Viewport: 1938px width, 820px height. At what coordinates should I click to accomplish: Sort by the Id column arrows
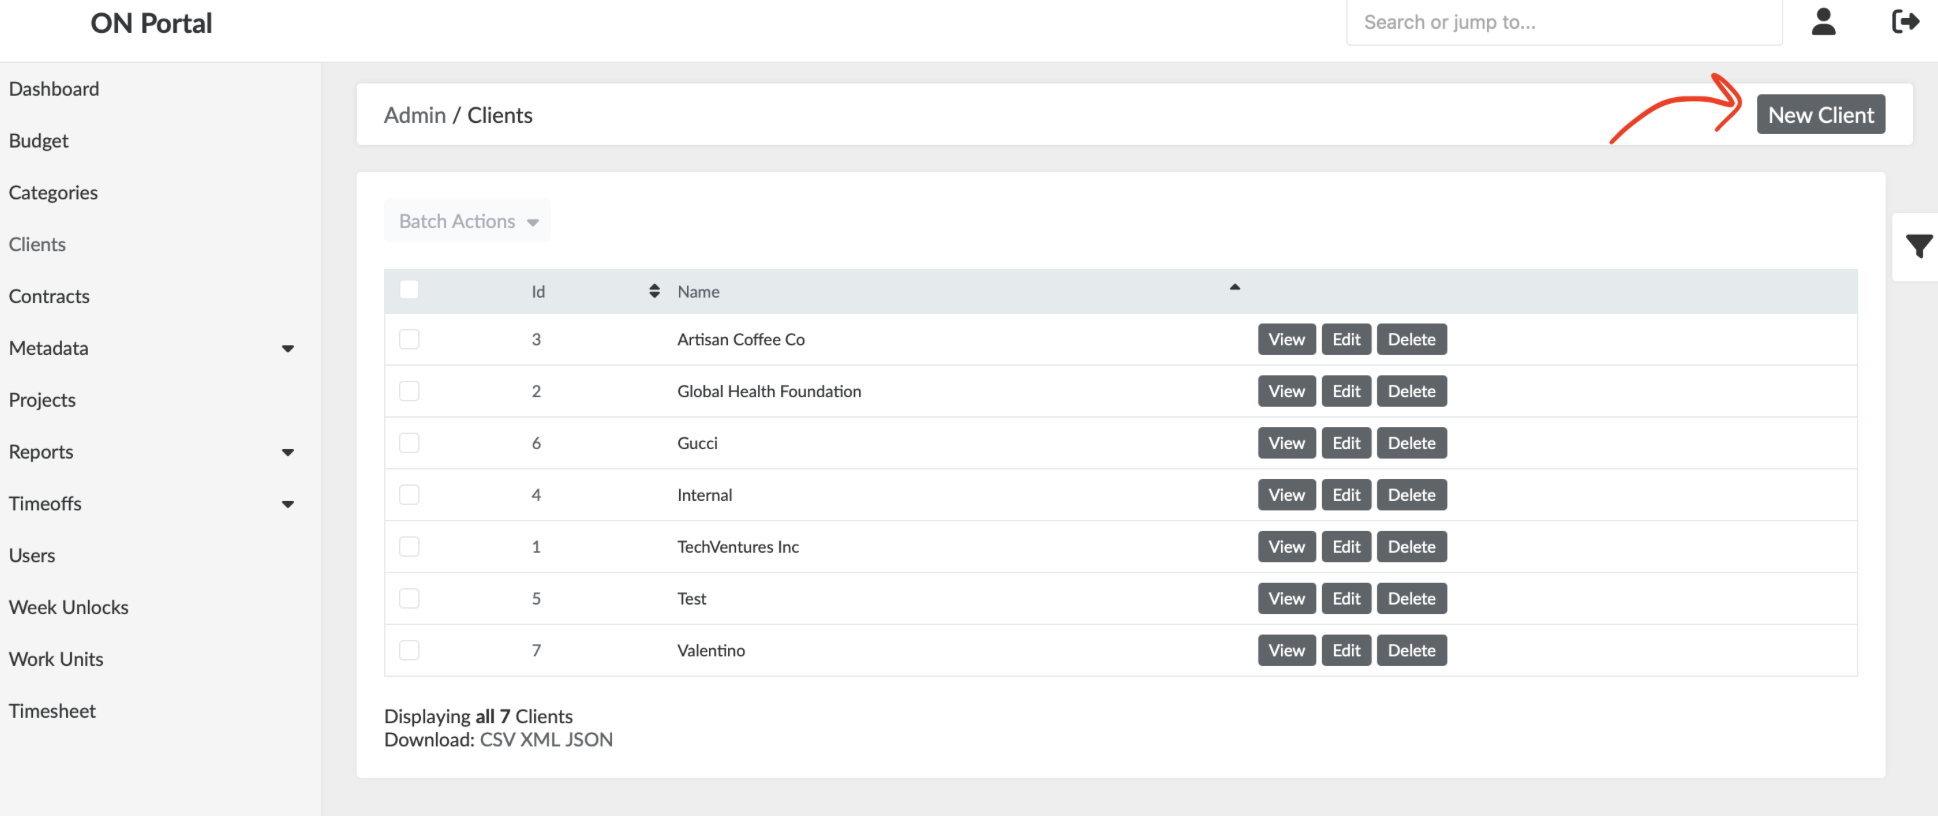tap(654, 291)
